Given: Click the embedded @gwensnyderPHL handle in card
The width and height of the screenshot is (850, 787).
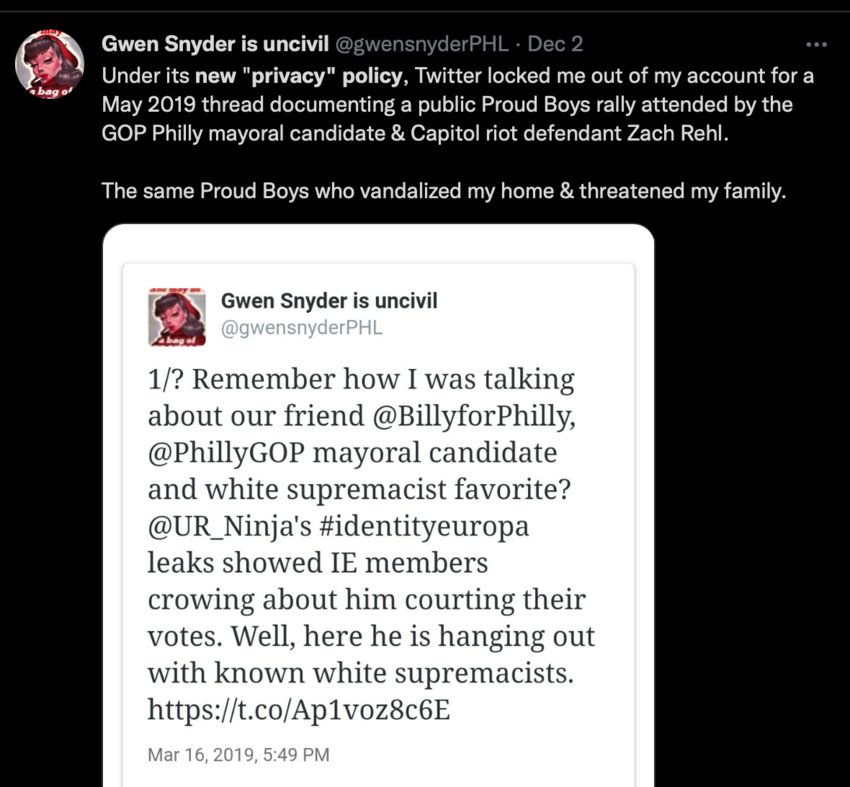Looking at the screenshot, I should tap(302, 328).
